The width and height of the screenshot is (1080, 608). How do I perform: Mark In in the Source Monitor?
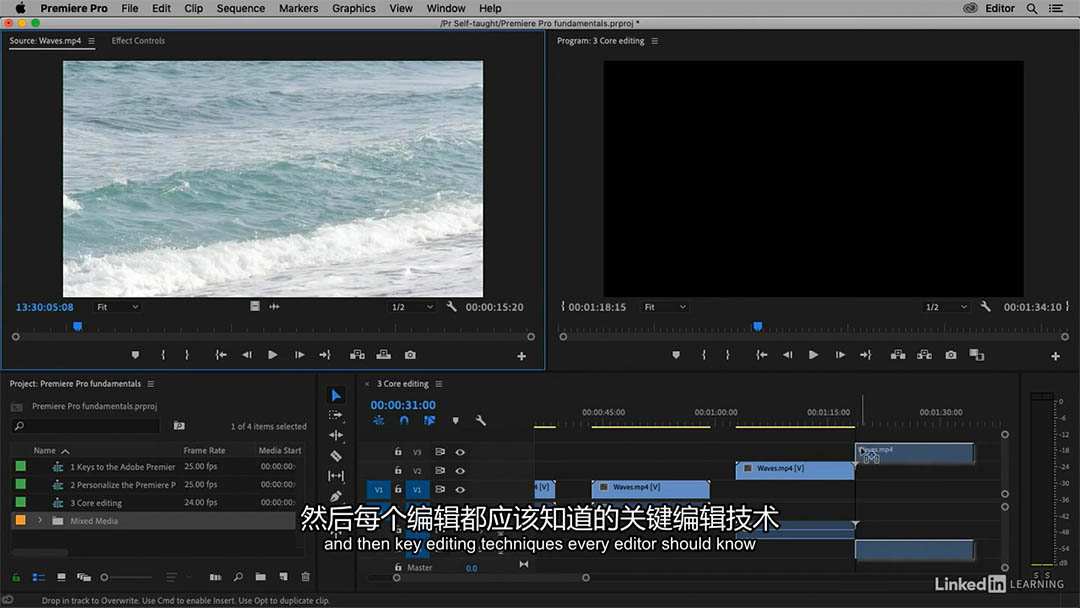[x=163, y=355]
